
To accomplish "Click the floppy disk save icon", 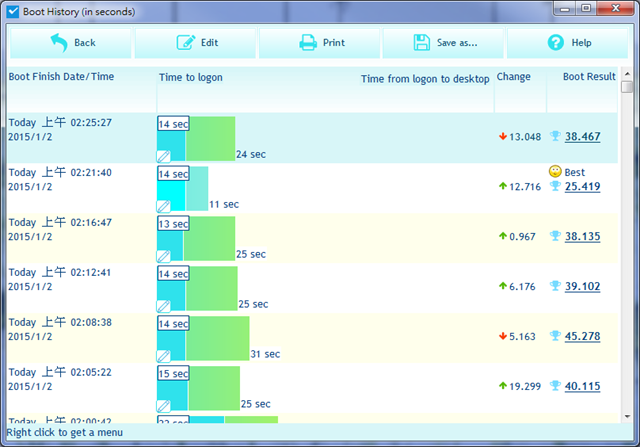I will pos(422,42).
